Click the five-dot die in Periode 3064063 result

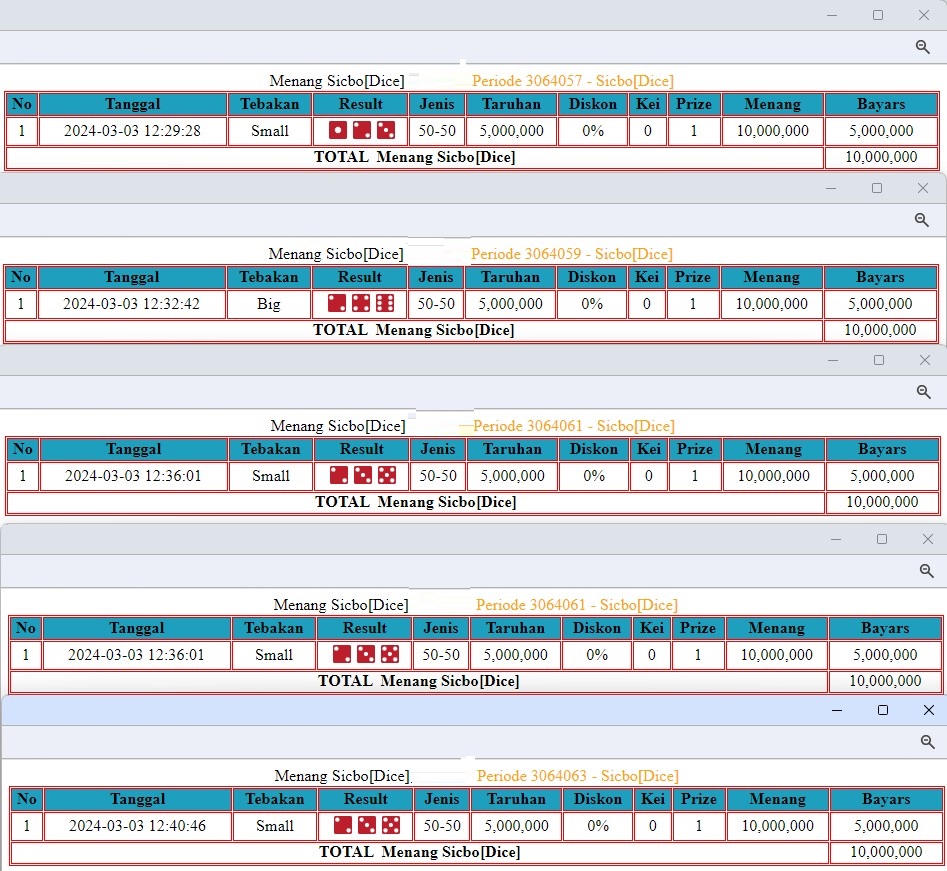[391, 825]
